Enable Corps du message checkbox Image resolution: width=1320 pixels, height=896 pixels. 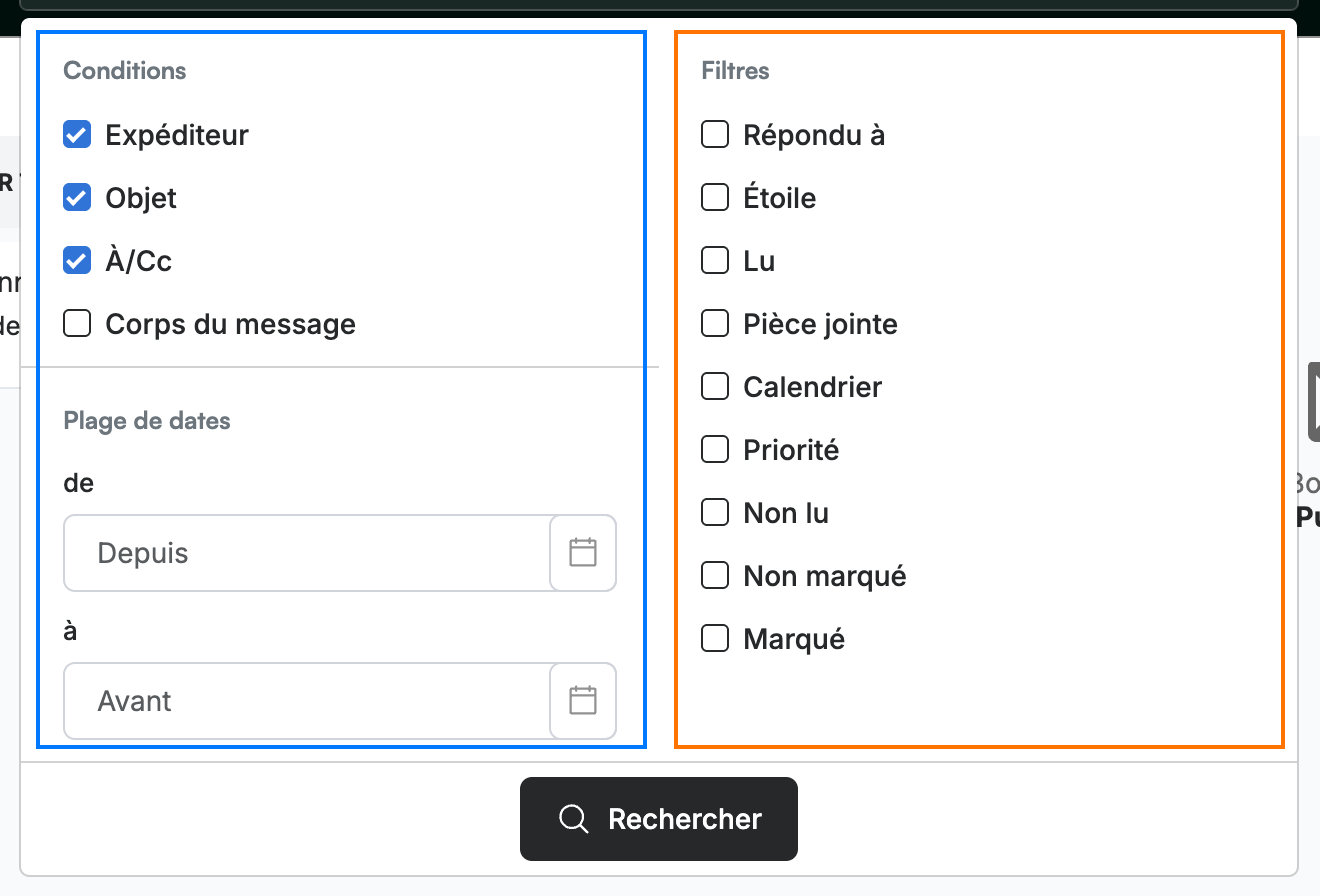(77, 324)
